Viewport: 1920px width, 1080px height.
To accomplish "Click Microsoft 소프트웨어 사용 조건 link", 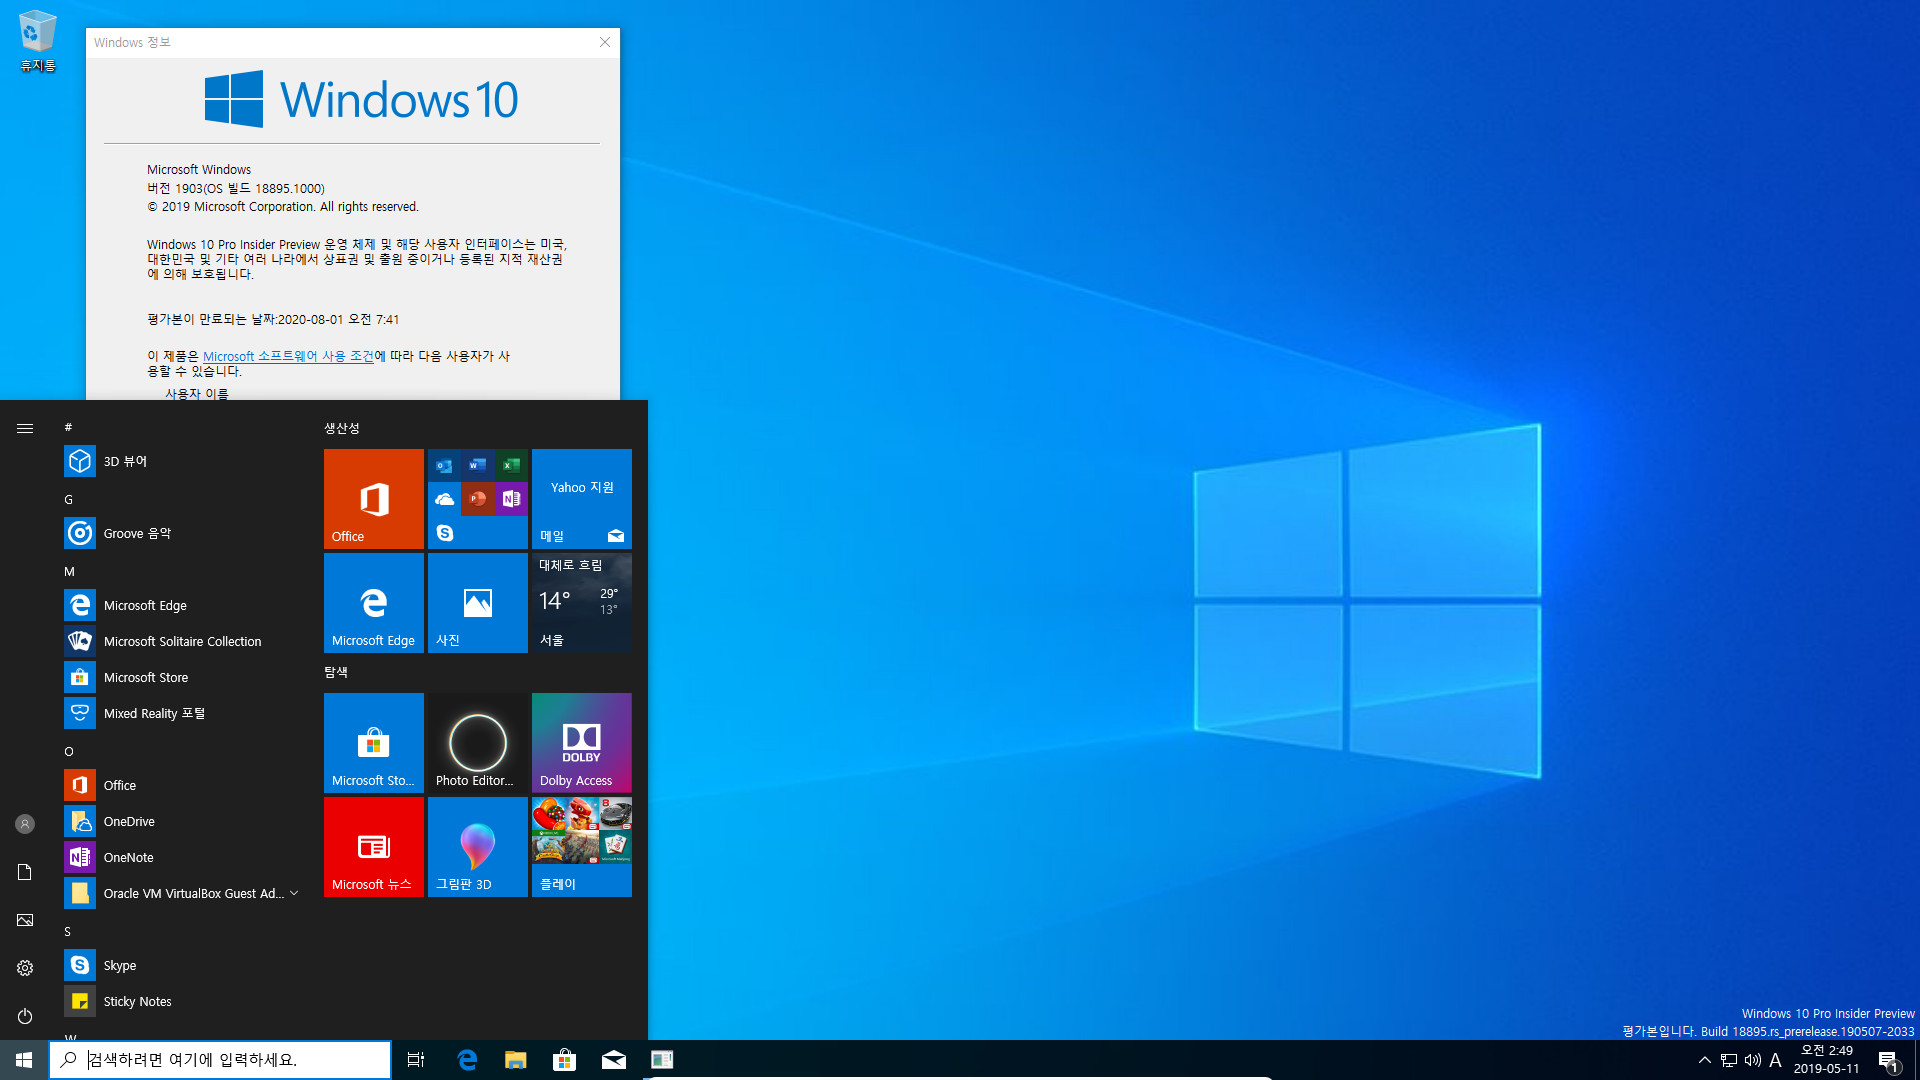I will (287, 355).
